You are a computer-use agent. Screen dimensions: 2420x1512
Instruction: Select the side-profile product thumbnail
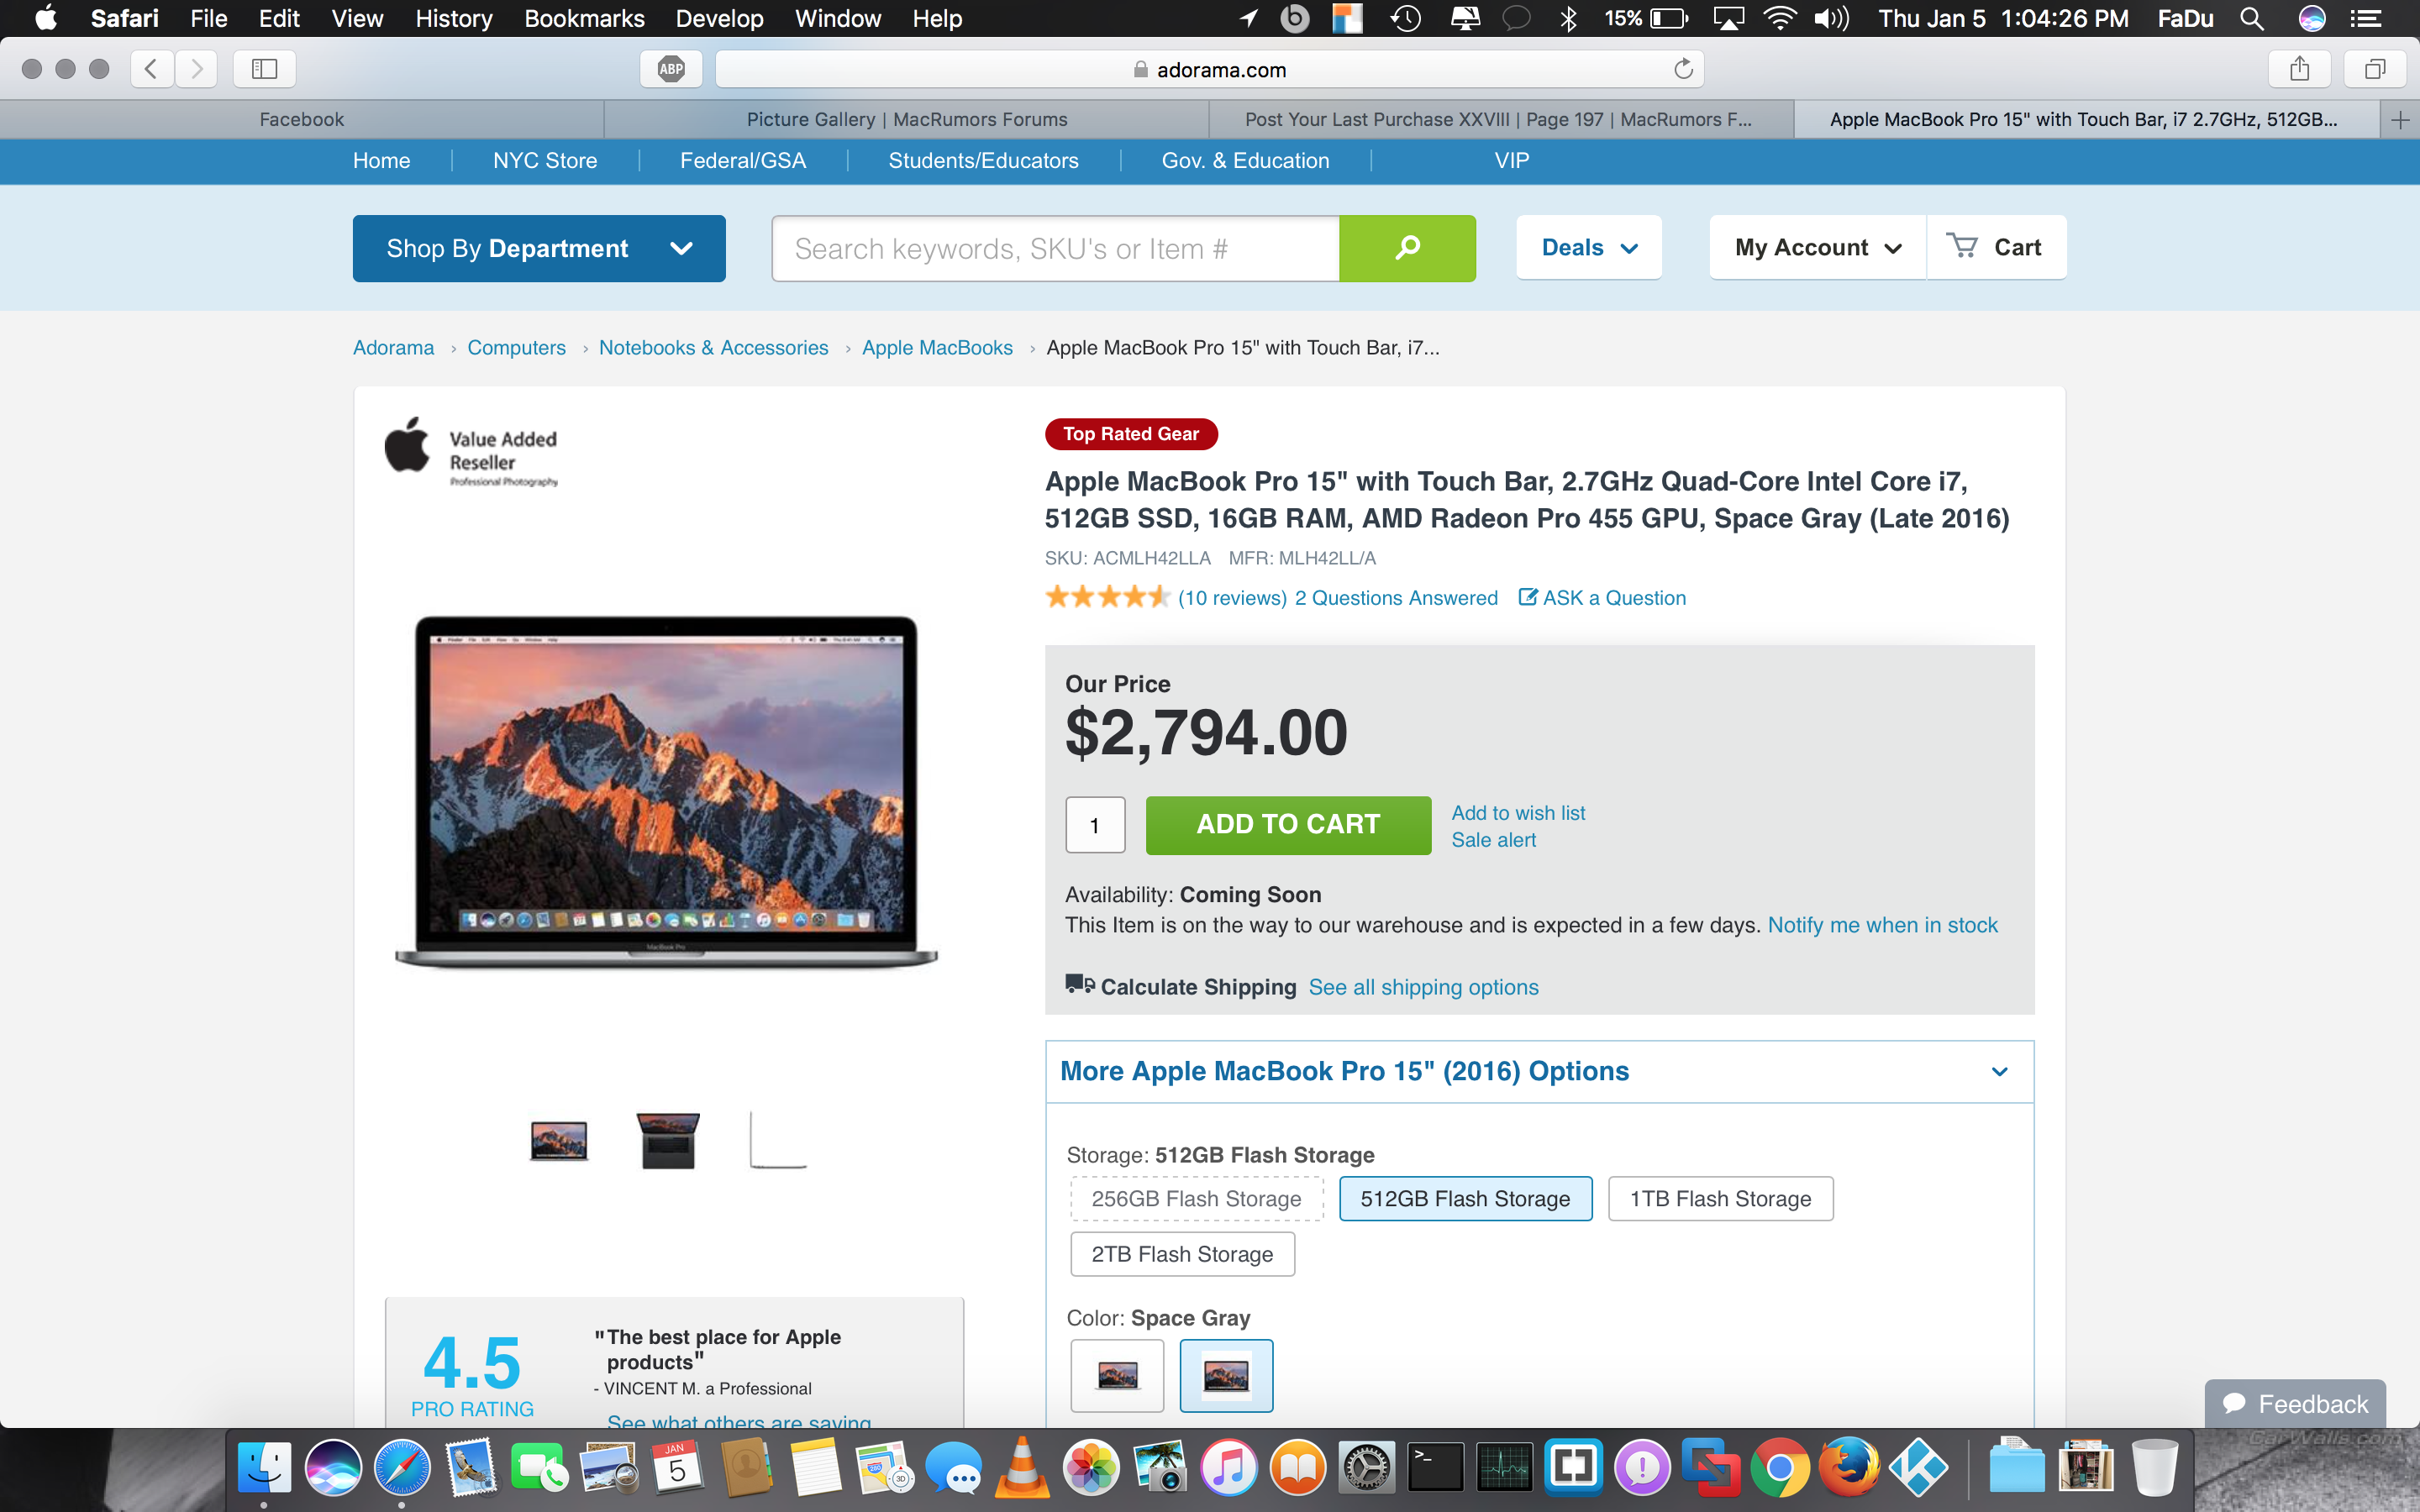pyautogui.click(x=778, y=1140)
